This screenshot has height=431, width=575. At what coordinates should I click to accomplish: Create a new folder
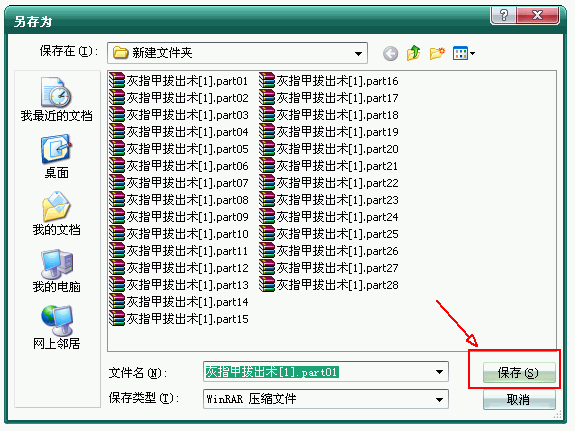pos(437,53)
